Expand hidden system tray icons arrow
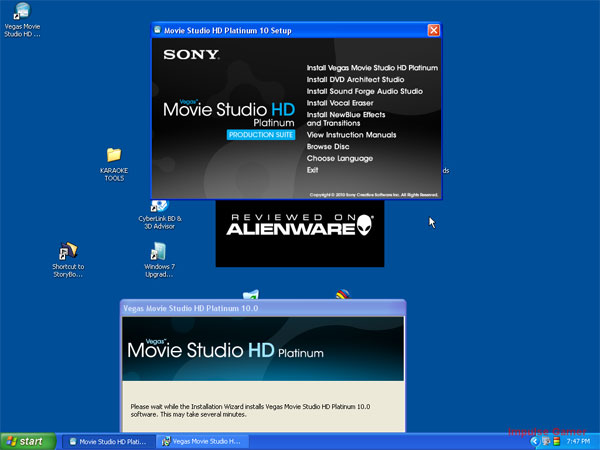The image size is (600, 450). click(x=534, y=442)
